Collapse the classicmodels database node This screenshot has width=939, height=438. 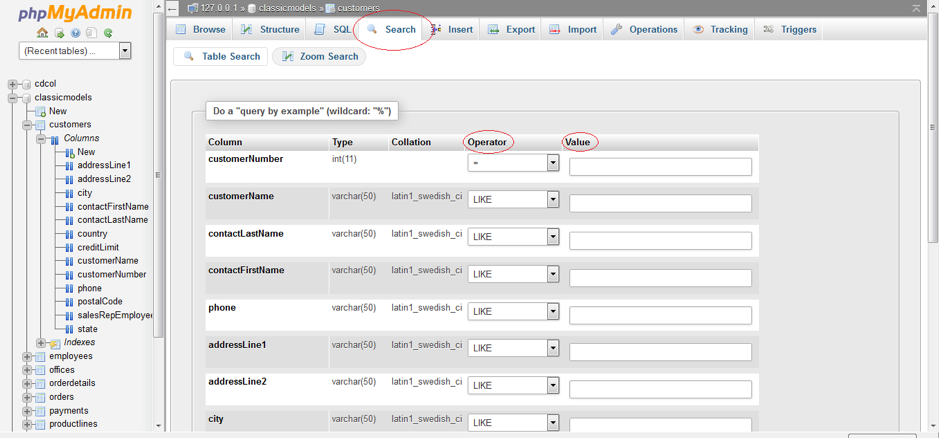point(13,98)
